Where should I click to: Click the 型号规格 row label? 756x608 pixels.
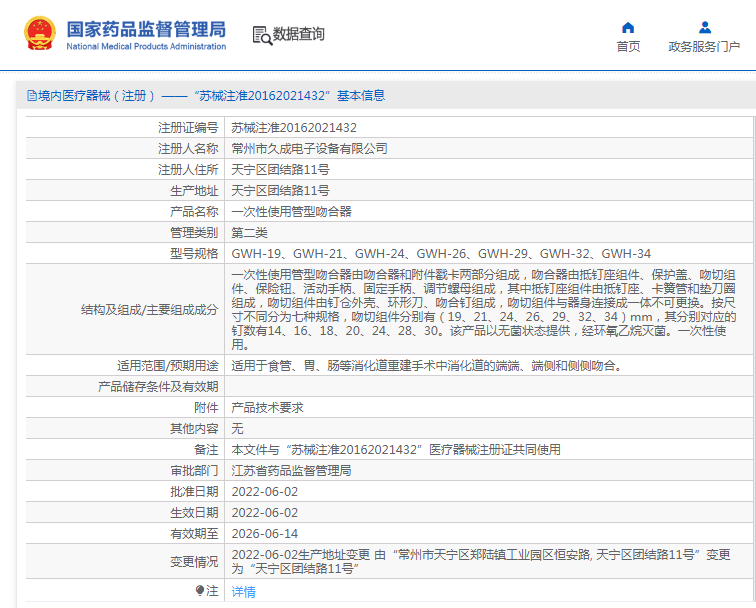click(x=194, y=254)
